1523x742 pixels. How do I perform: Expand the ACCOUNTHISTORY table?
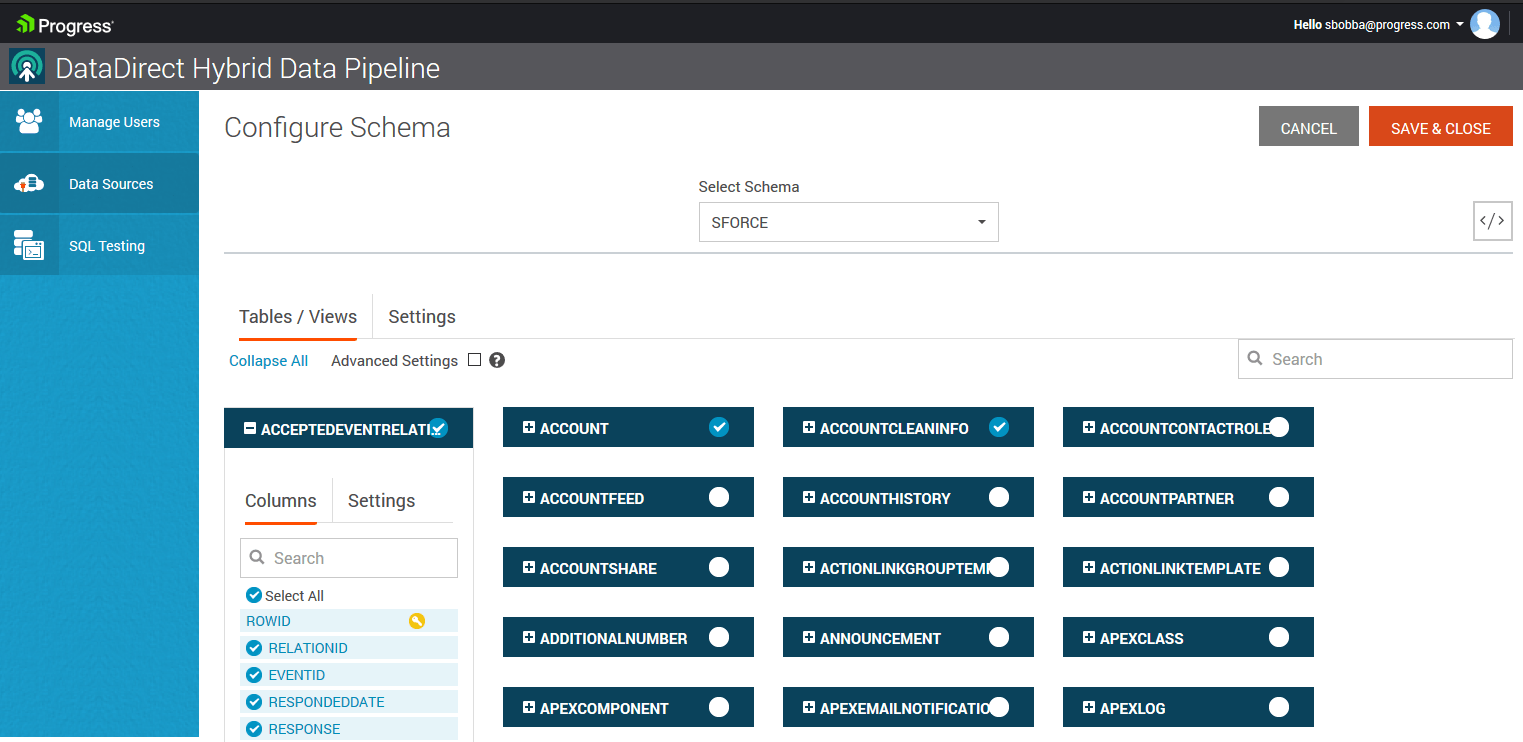tap(809, 498)
